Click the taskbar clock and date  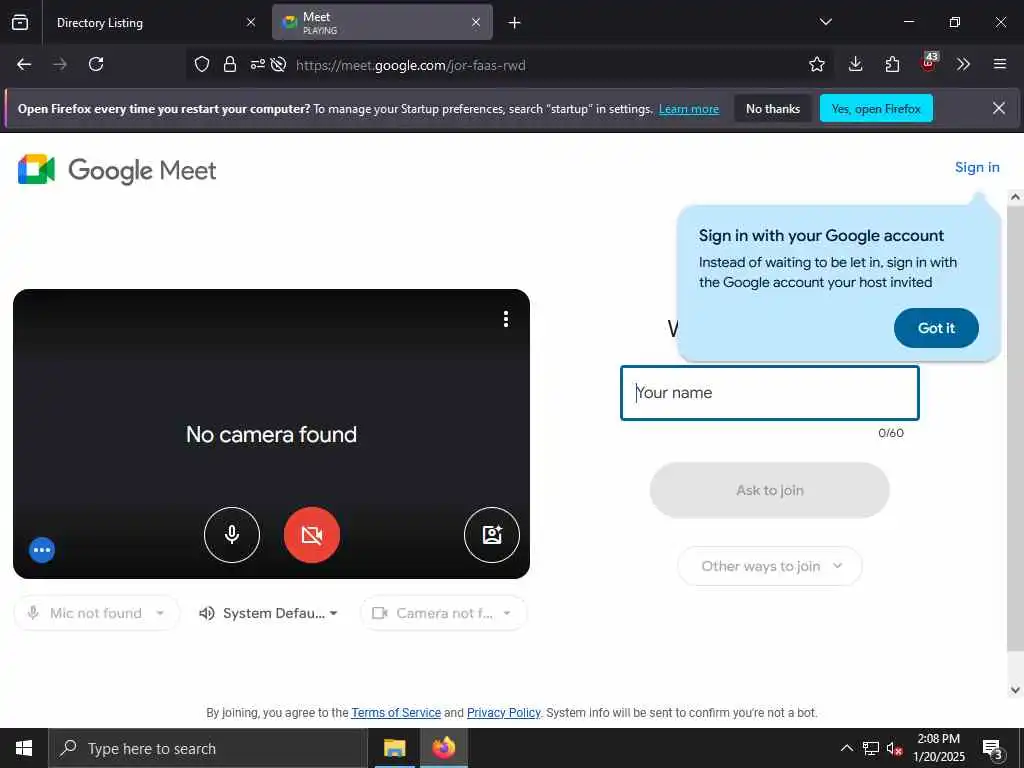(x=938, y=748)
